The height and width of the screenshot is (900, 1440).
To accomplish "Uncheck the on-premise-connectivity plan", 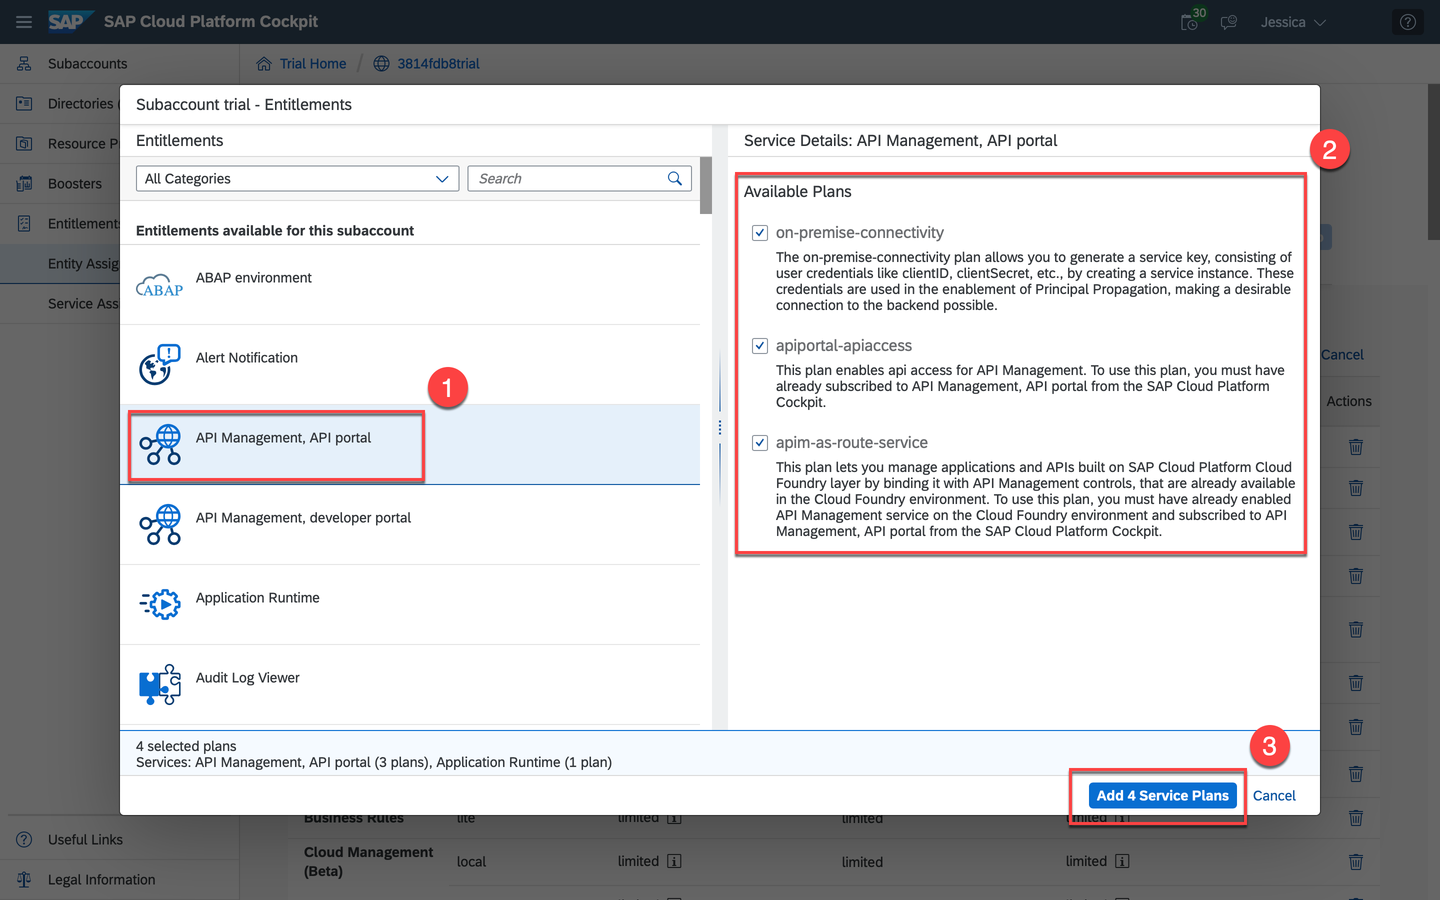I will (x=760, y=233).
